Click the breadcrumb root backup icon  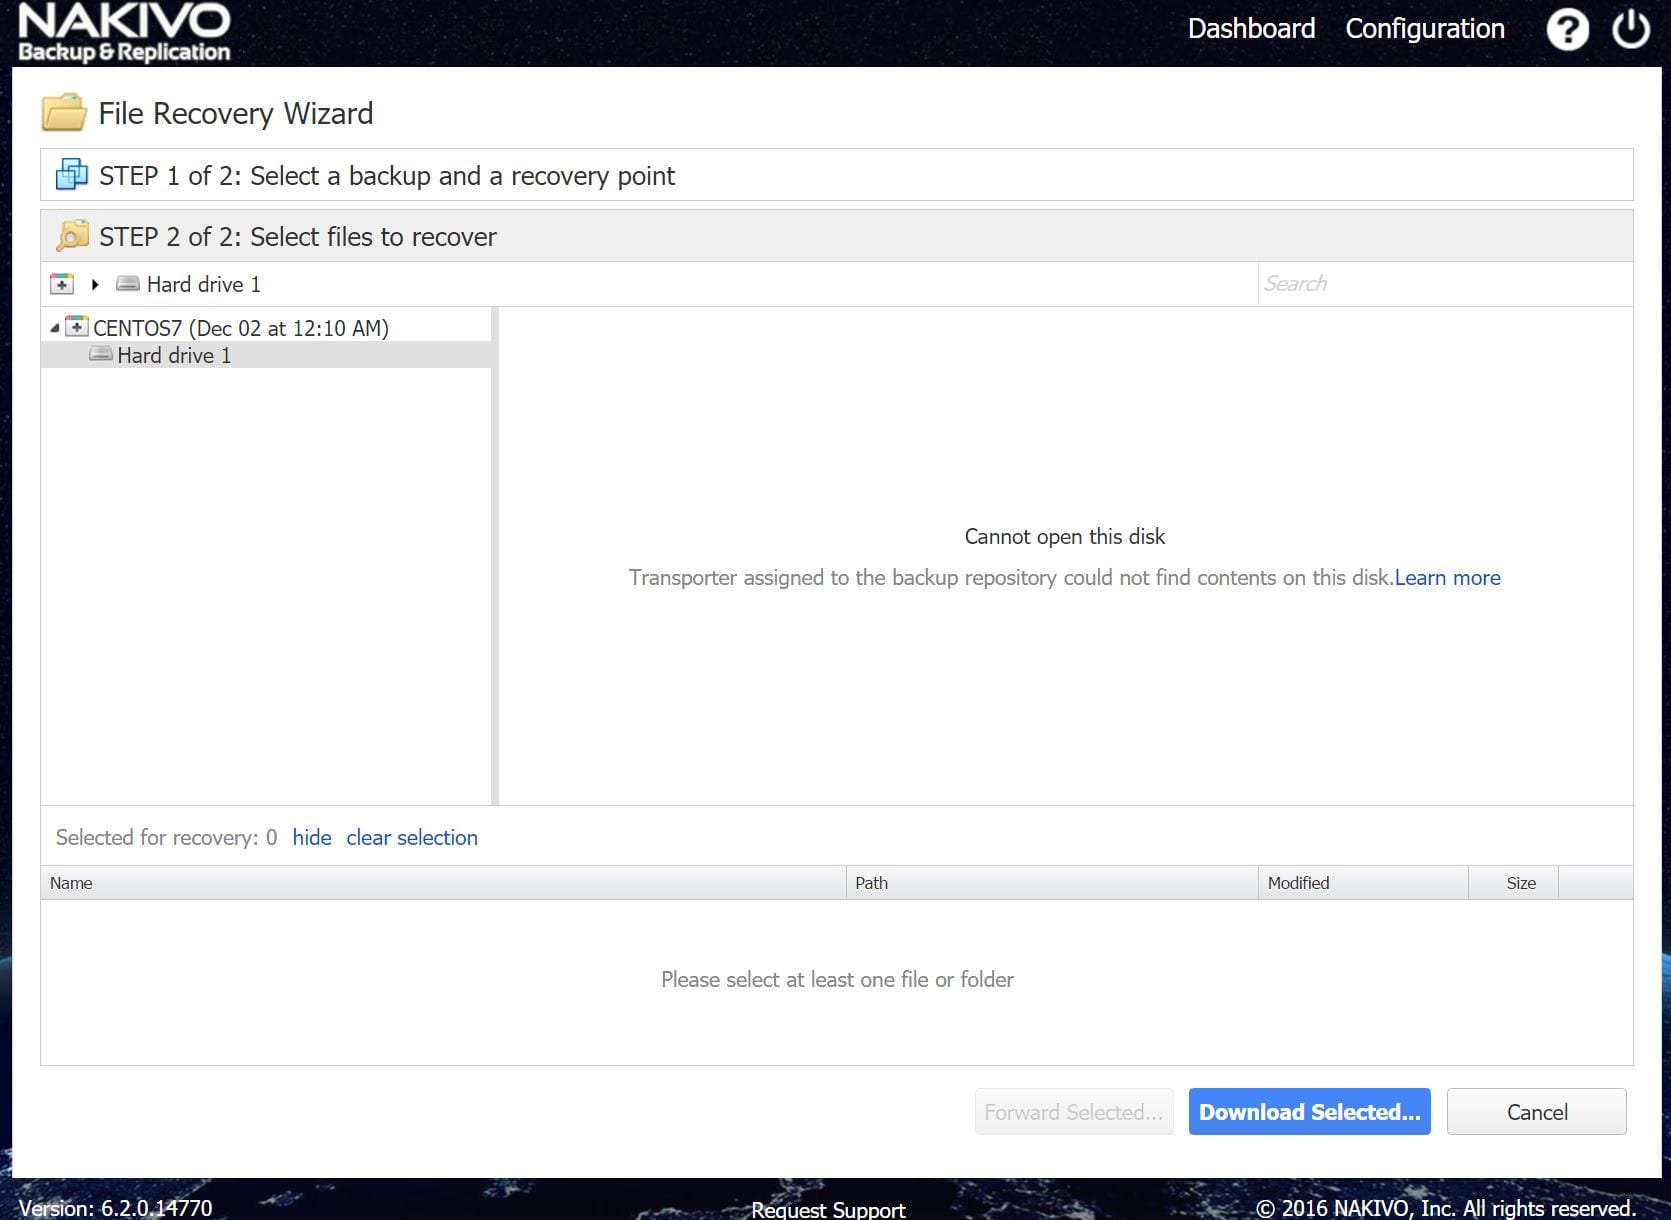(62, 284)
